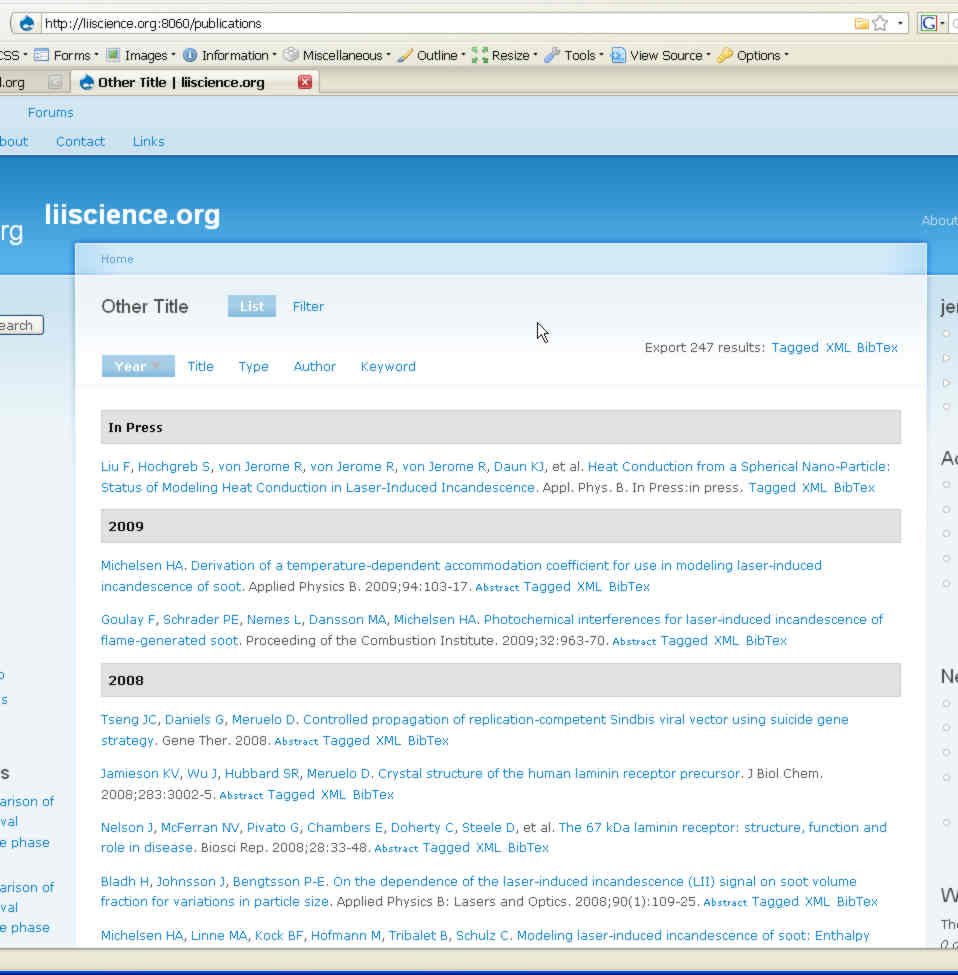Image resolution: width=958 pixels, height=975 pixels.
Task: Switch to the Filter tab
Action: (x=308, y=307)
